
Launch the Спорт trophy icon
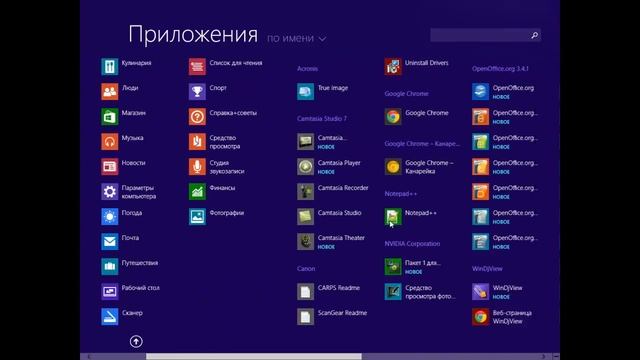coord(197,91)
